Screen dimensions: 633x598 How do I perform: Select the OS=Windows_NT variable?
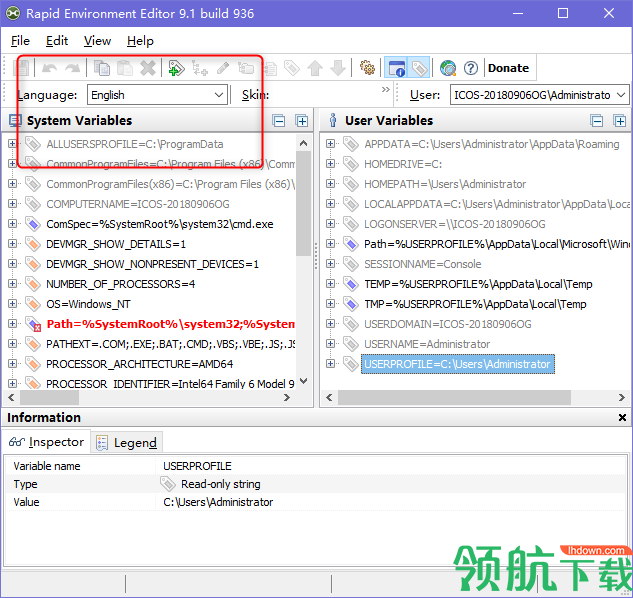point(88,304)
